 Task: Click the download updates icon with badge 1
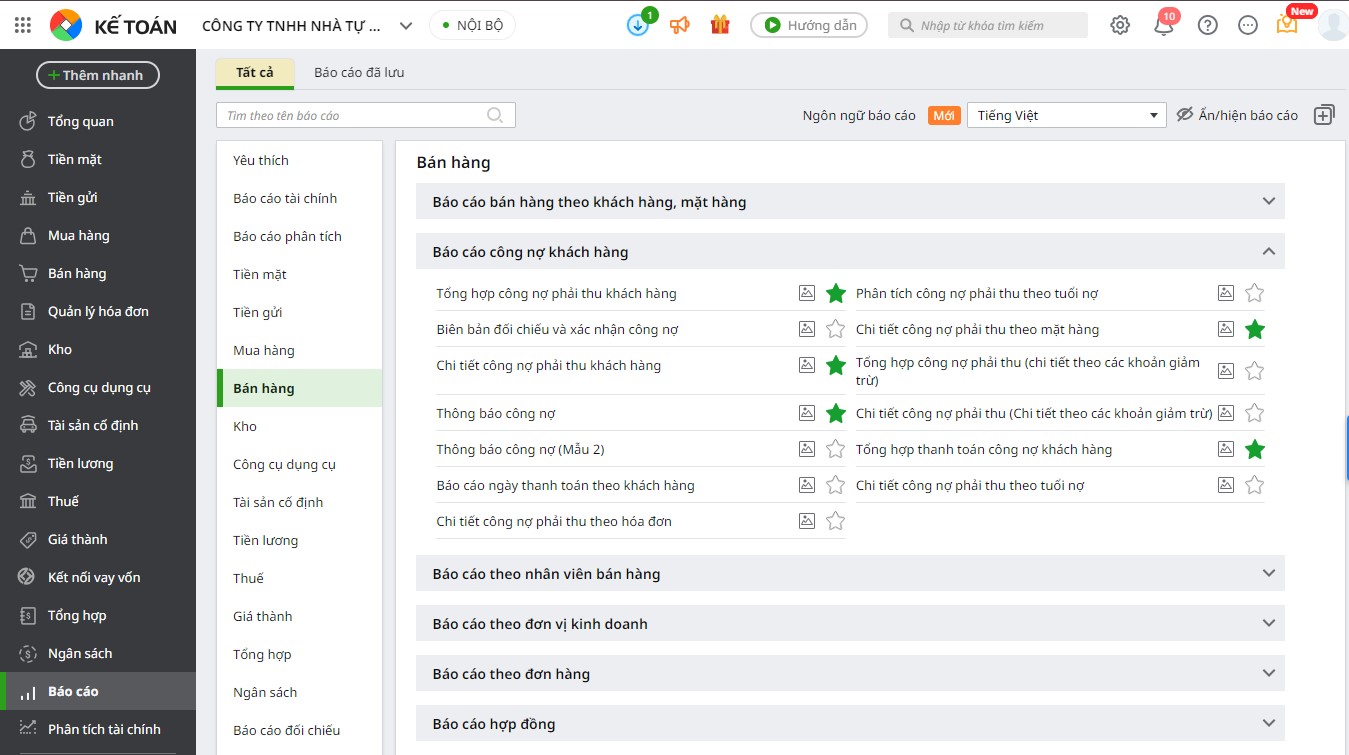tap(638, 25)
